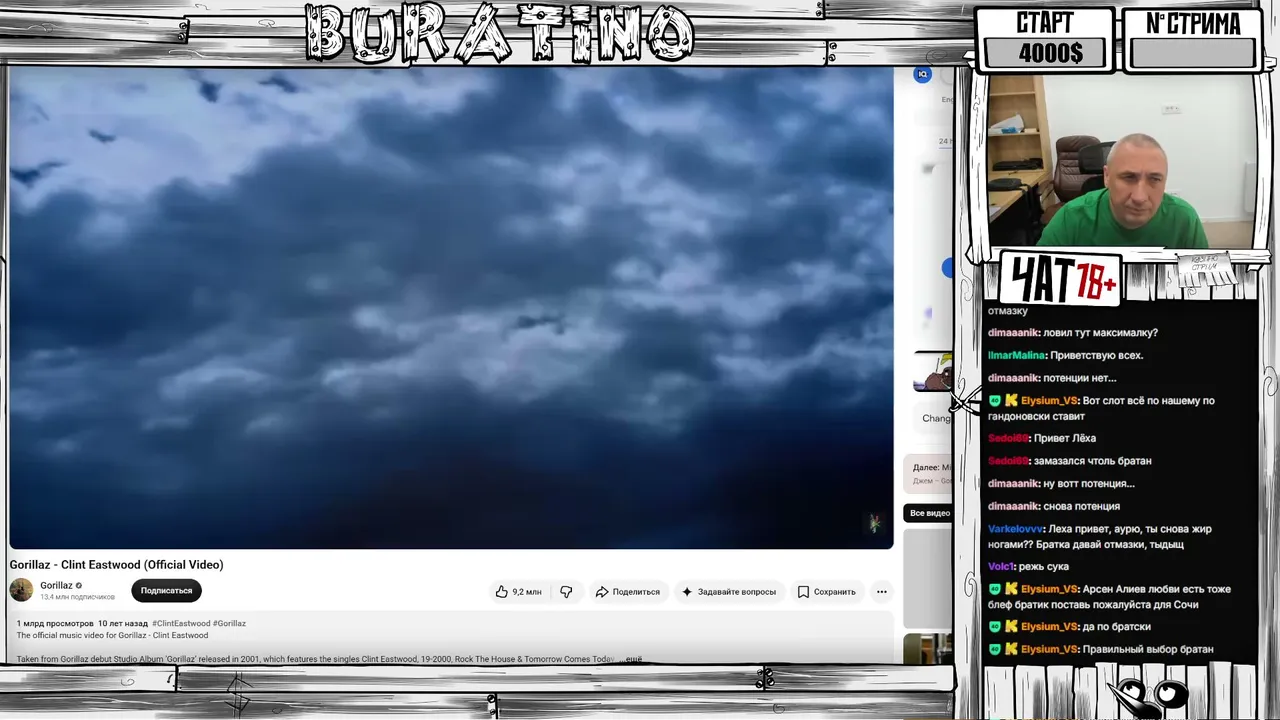Screen dimensions: 1280x720
Task: Click the '13,4 млн подписчиков' subscriber count
Action: point(77,597)
